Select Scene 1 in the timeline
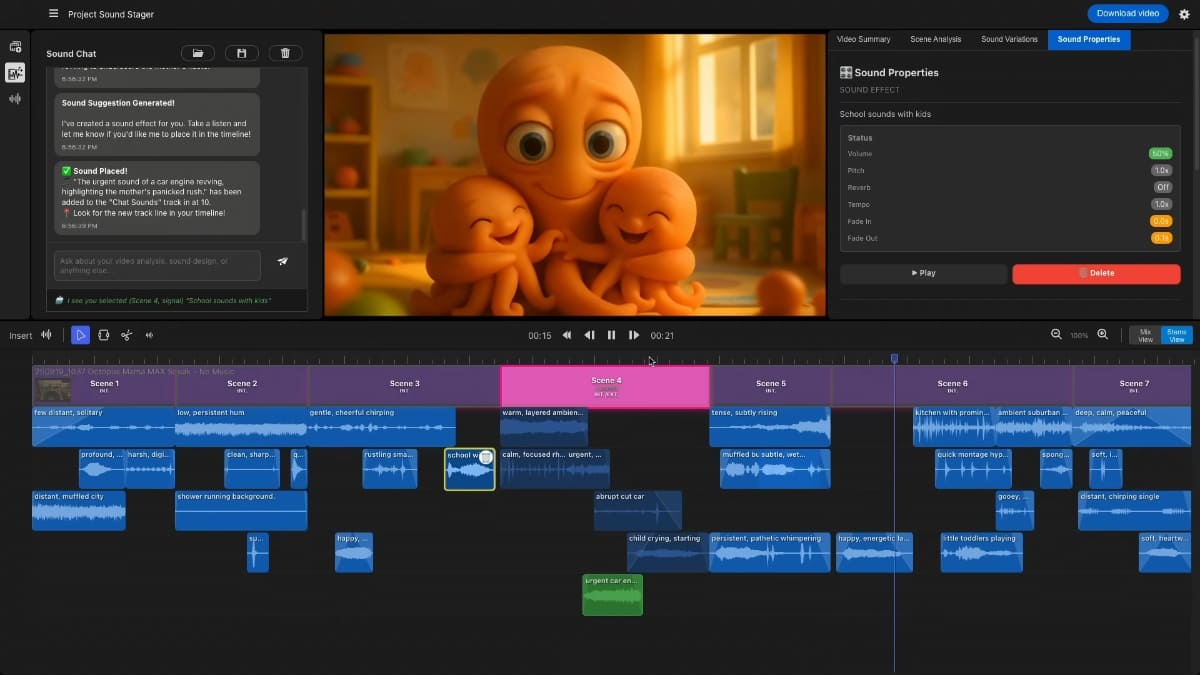Viewport: 1200px width, 675px height. pyautogui.click(x=104, y=386)
